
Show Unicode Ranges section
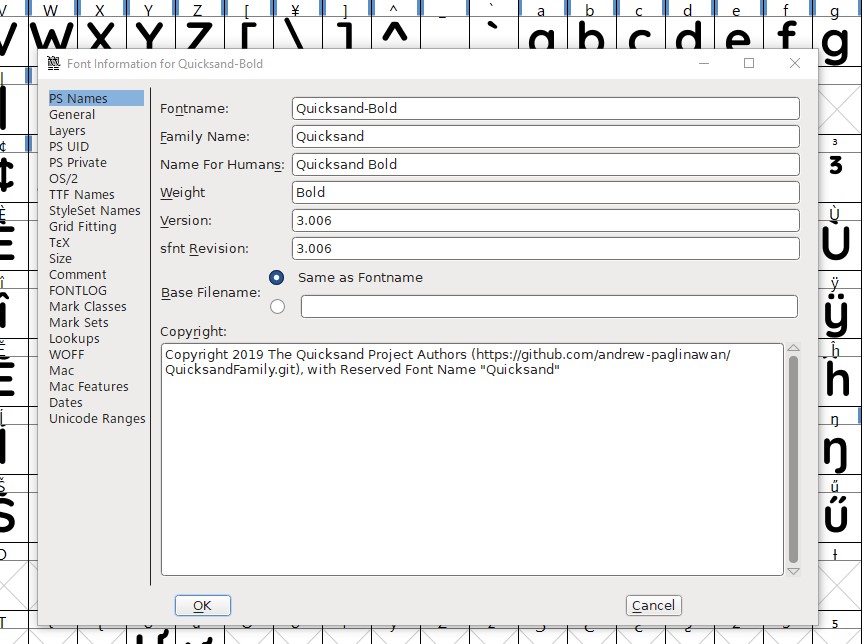tap(97, 418)
